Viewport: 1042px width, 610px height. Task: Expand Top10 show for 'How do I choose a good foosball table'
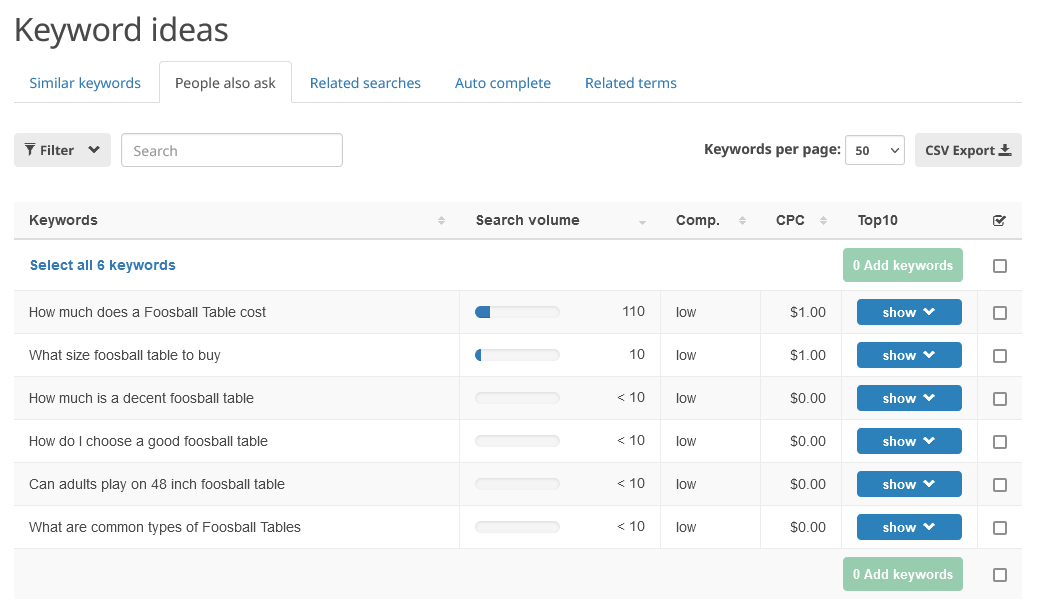(x=909, y=441)
